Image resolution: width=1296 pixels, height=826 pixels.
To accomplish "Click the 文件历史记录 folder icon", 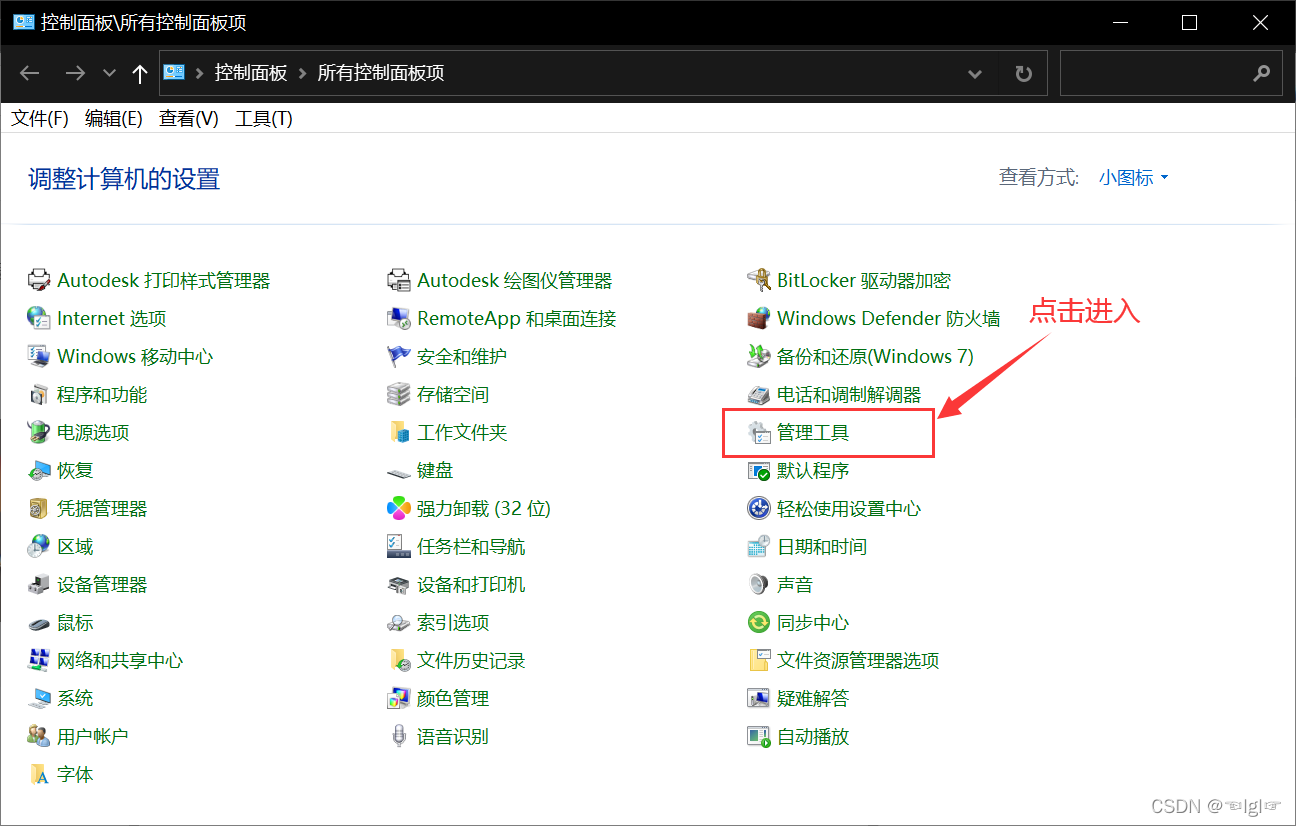I will tap(399, 660).
